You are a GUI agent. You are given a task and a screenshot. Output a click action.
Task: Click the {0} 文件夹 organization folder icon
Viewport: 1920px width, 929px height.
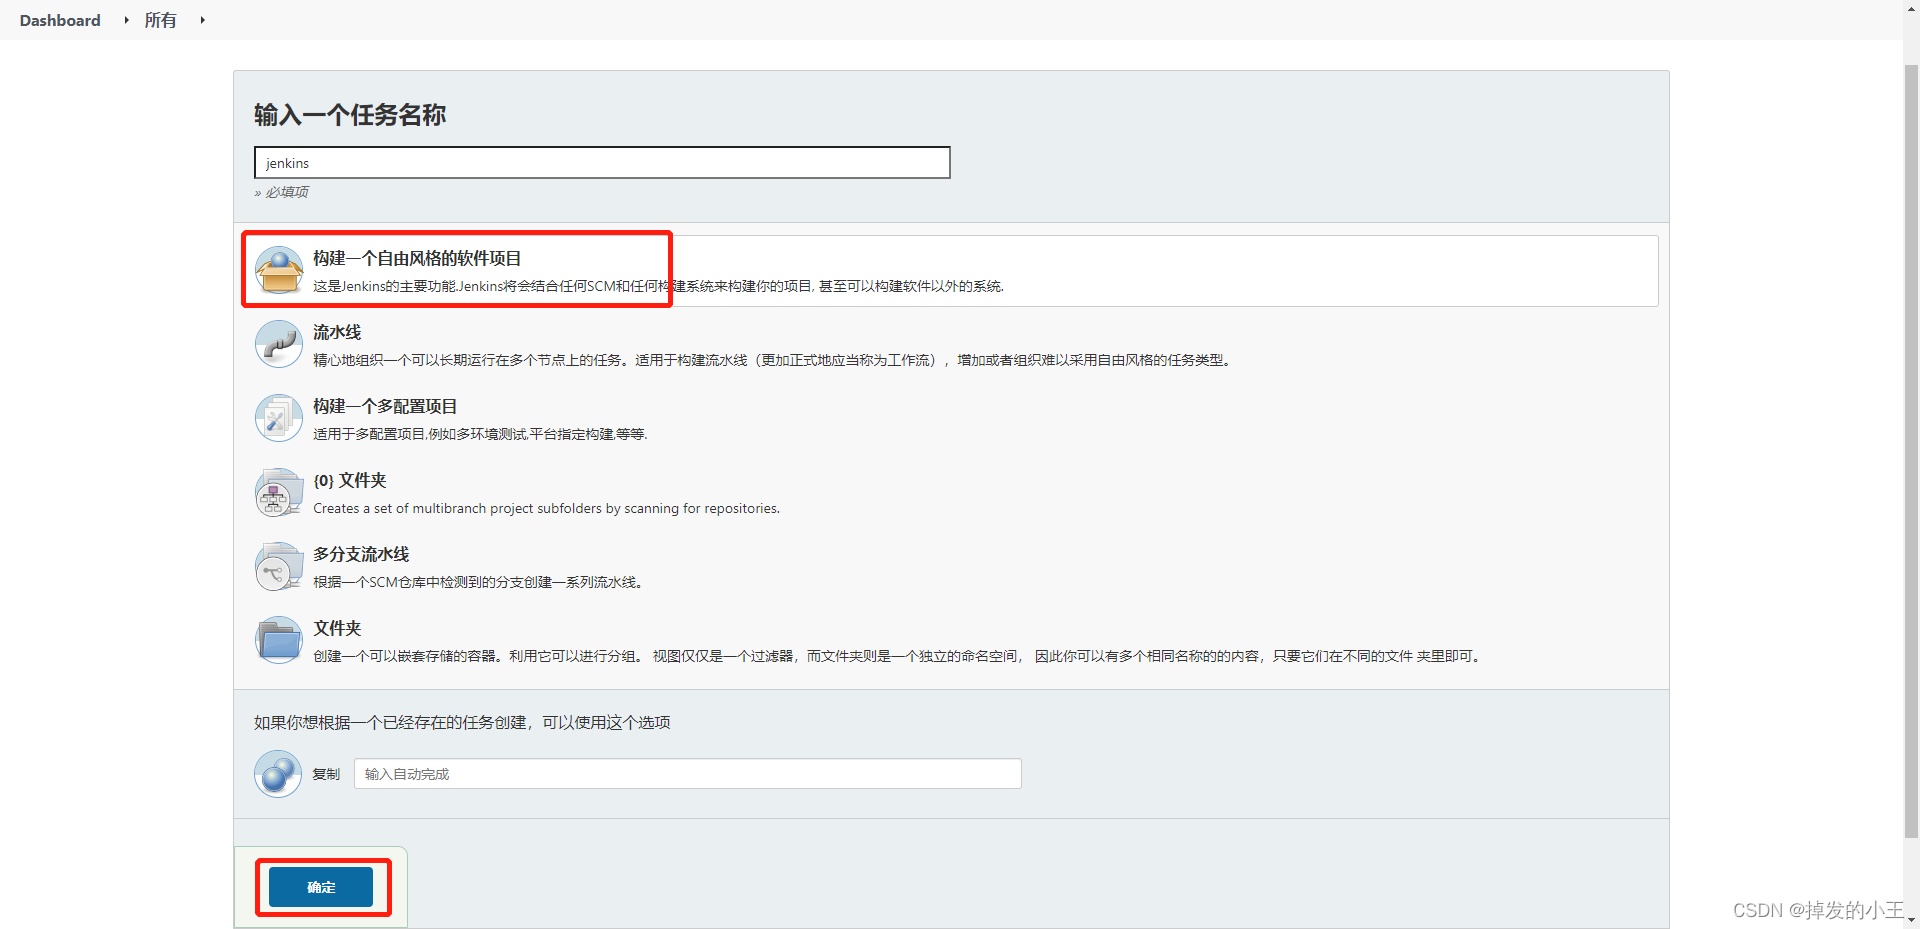click(279, 492)
